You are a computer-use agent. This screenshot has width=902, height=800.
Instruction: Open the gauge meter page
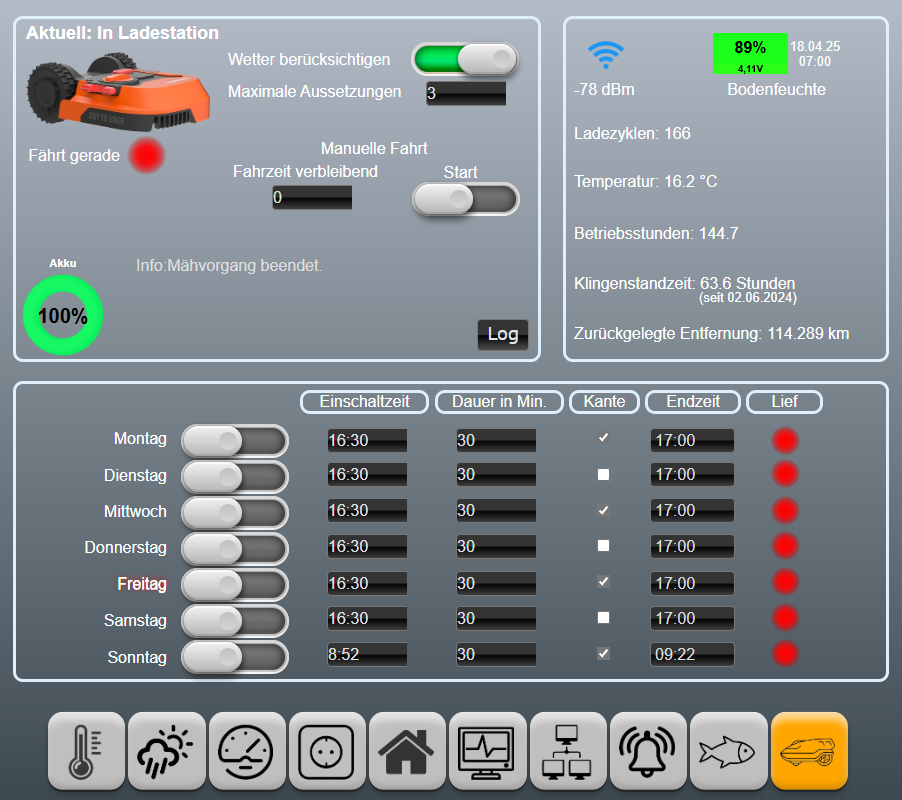click(247, 751)
